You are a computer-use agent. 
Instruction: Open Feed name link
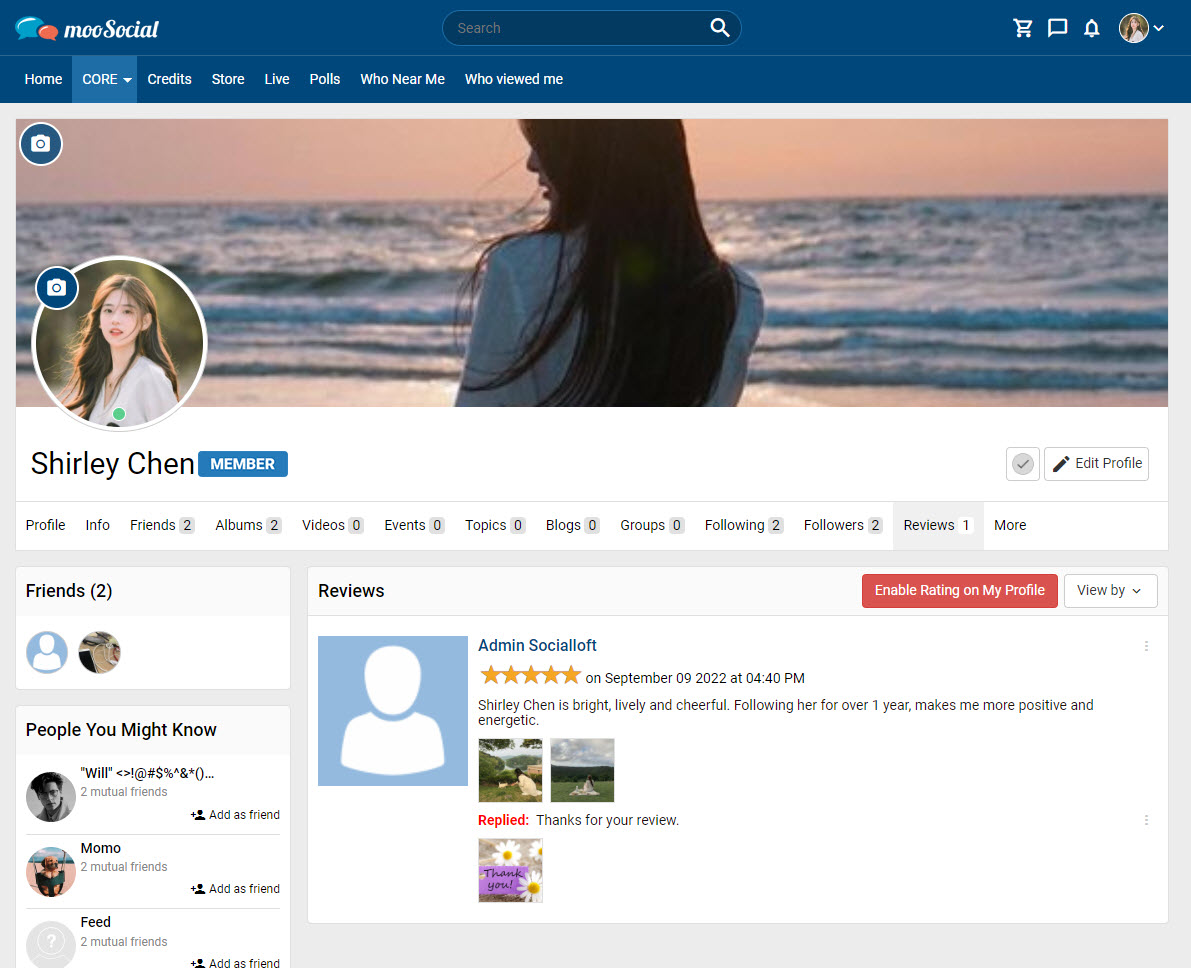tap(96, 922)
